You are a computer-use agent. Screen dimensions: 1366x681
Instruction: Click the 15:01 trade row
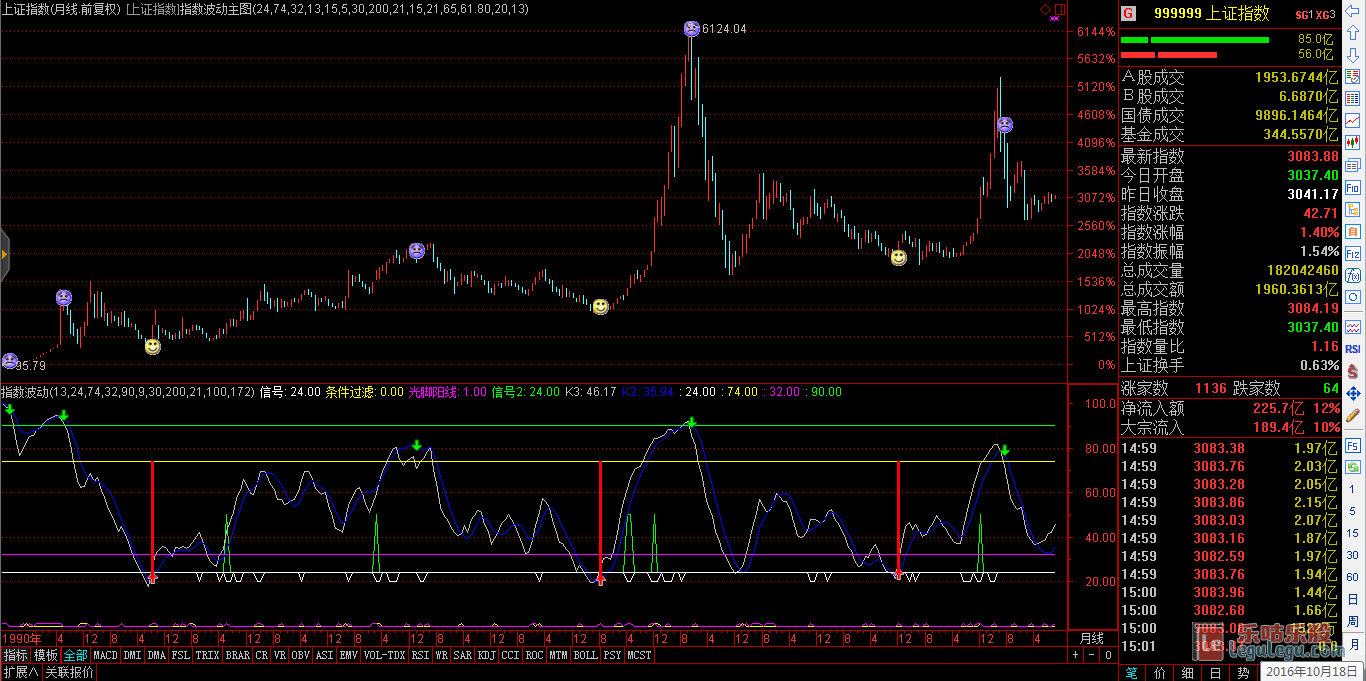[1229, 646]
